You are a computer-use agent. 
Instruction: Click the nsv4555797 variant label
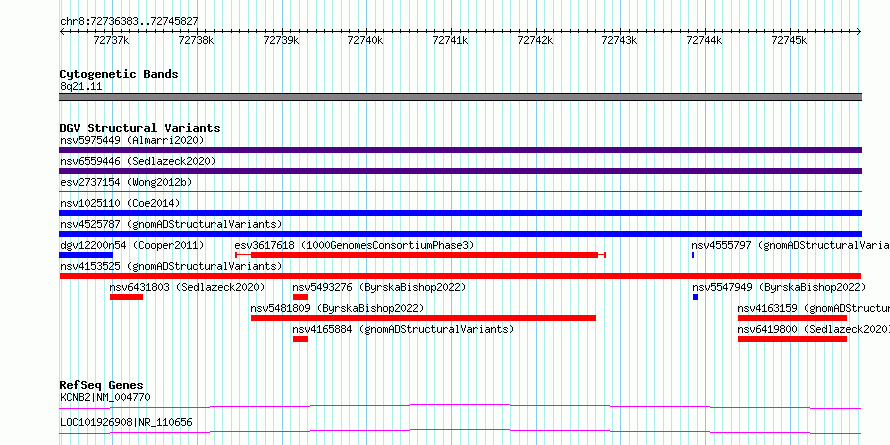(x=790, y=245)
